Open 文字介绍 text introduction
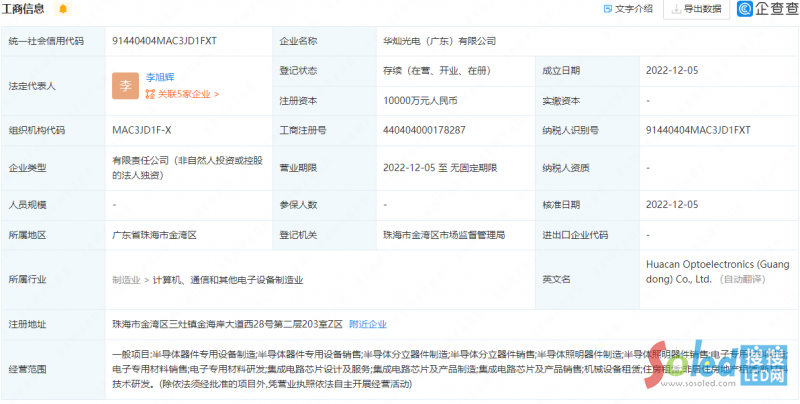The image size is (800, 404). tap(634, 9)
